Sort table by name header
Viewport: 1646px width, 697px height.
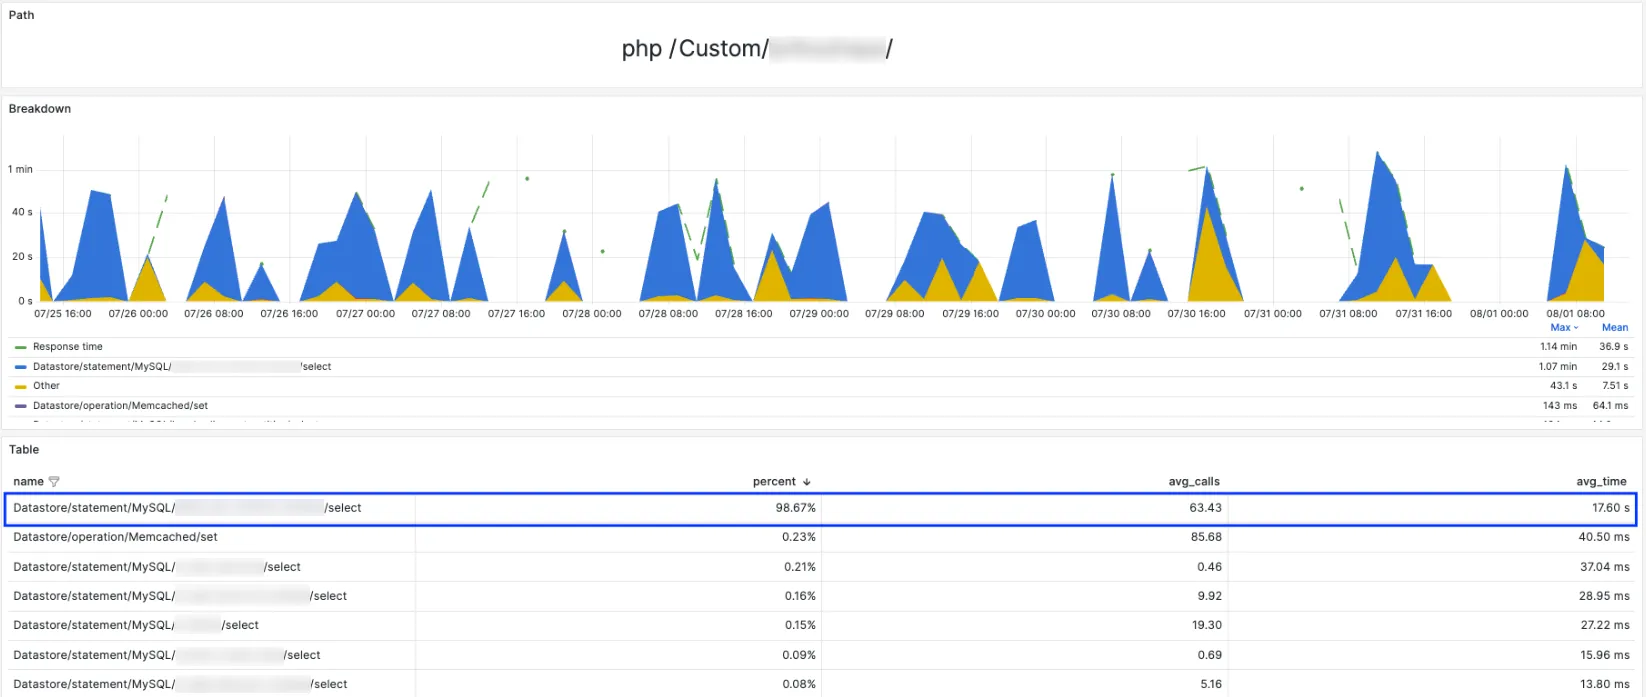(28, 482)
